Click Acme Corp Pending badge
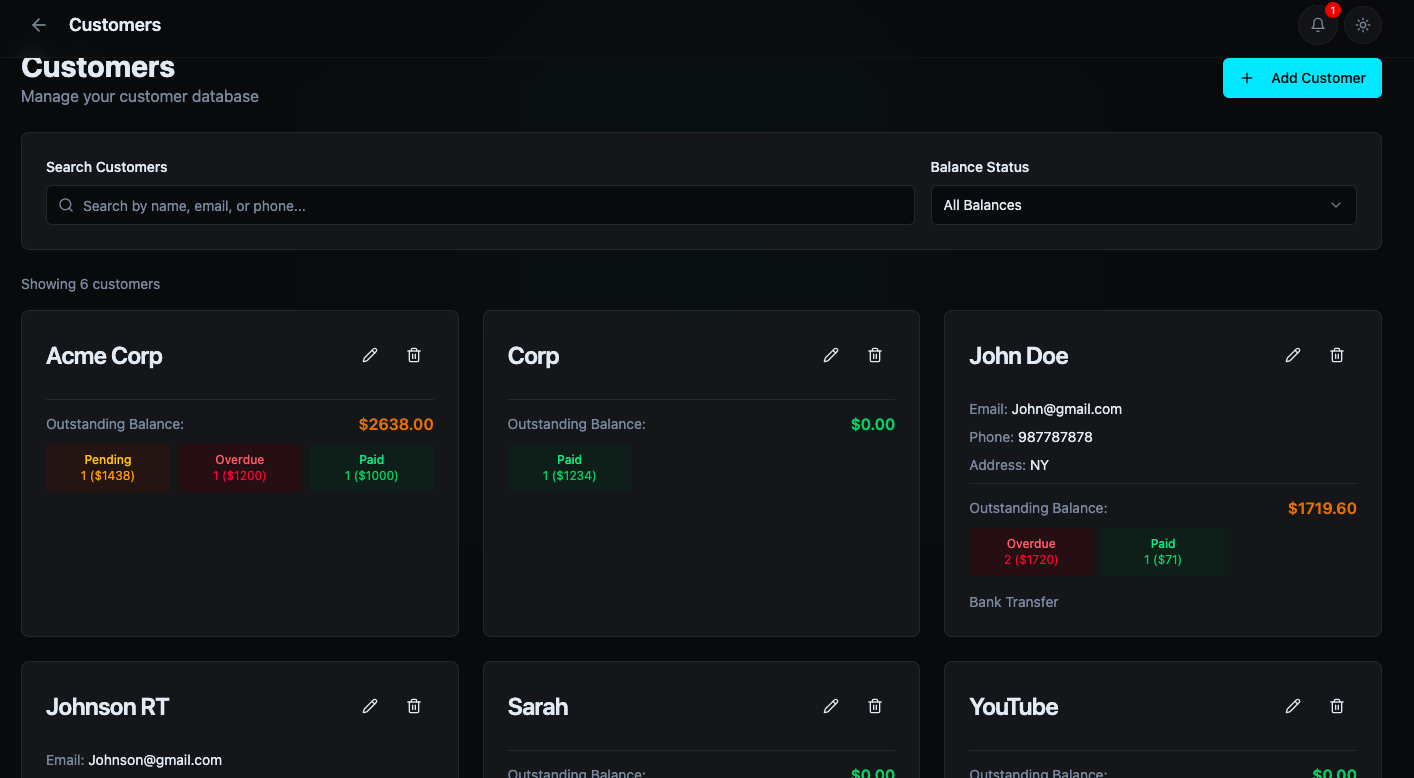This screenshot has width=1414, height=778. 108,468
